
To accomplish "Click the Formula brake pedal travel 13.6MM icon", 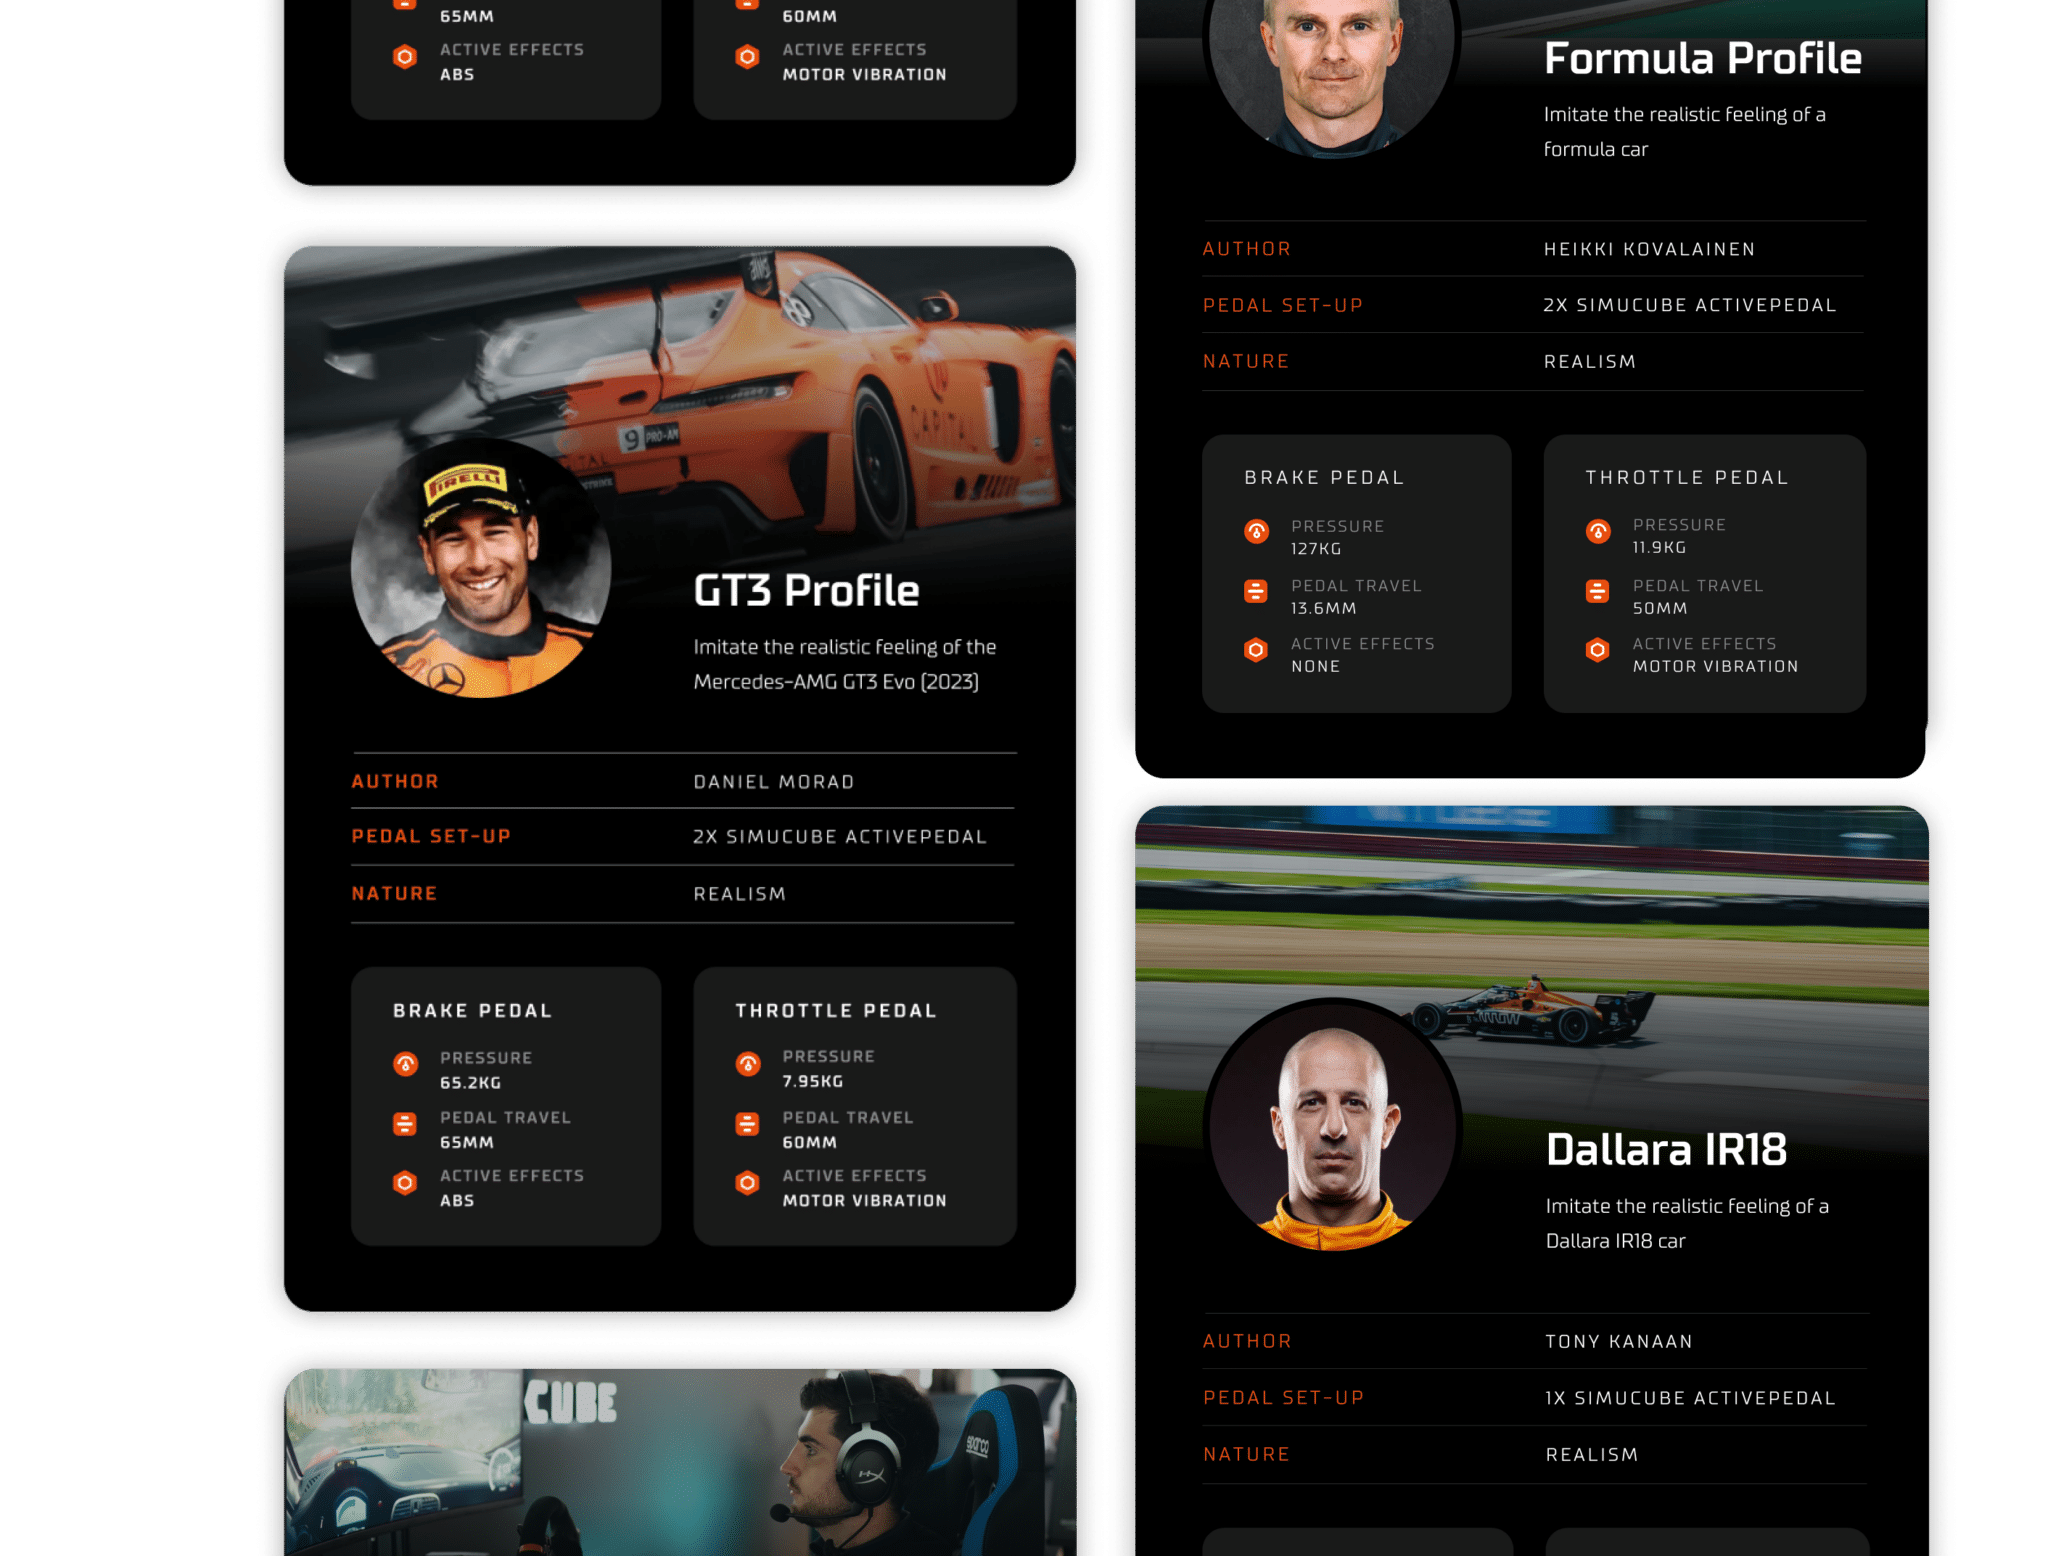I will 1256,591.
